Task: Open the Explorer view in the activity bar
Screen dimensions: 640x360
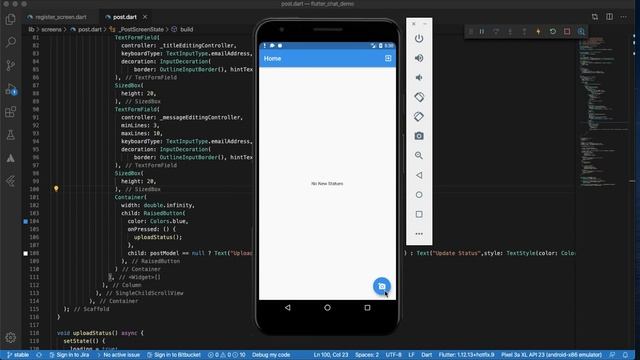Action: coord(11,19)
